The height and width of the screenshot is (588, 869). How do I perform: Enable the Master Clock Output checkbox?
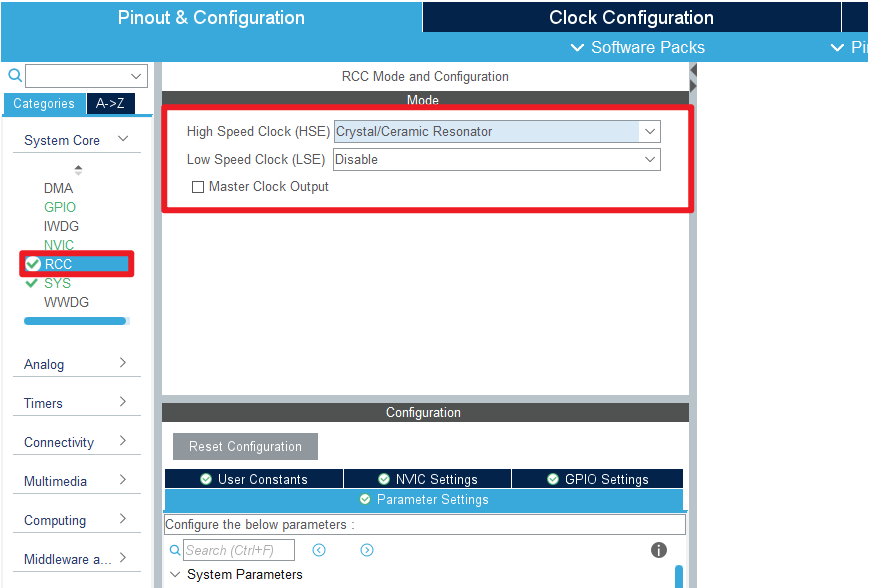click(x=198, y=187)
